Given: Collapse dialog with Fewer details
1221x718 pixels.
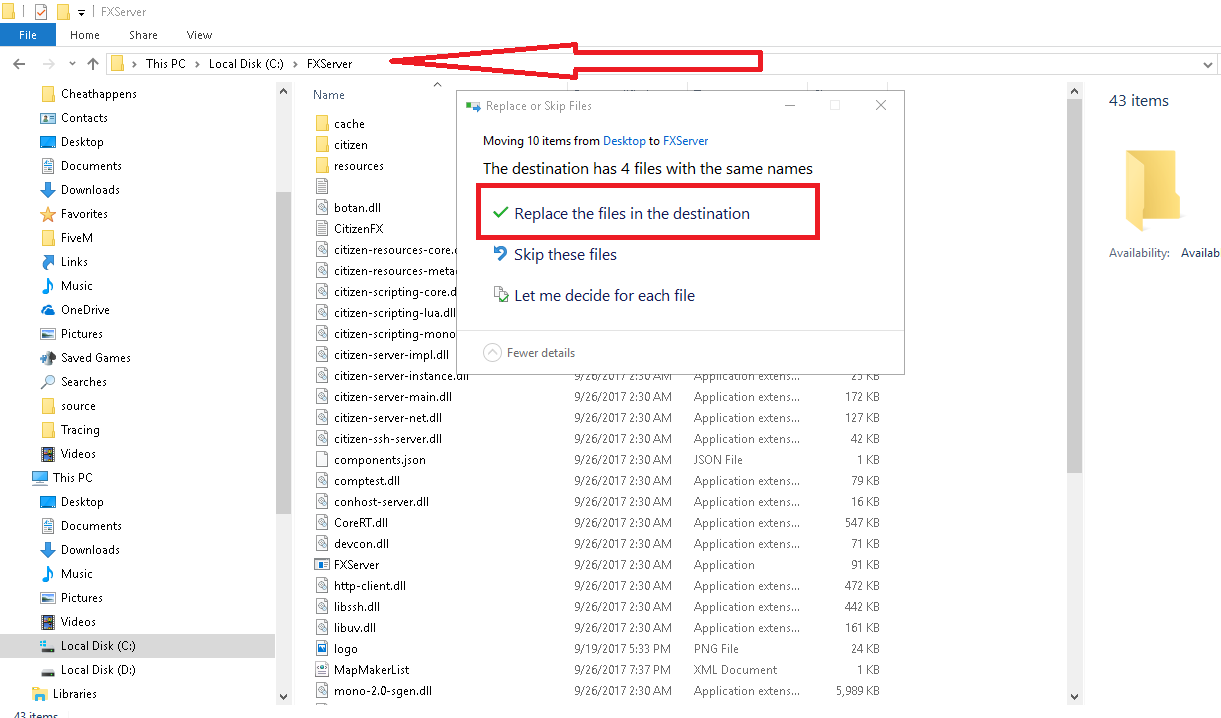Looking at the screenshot, I should (x=530, y=353).
